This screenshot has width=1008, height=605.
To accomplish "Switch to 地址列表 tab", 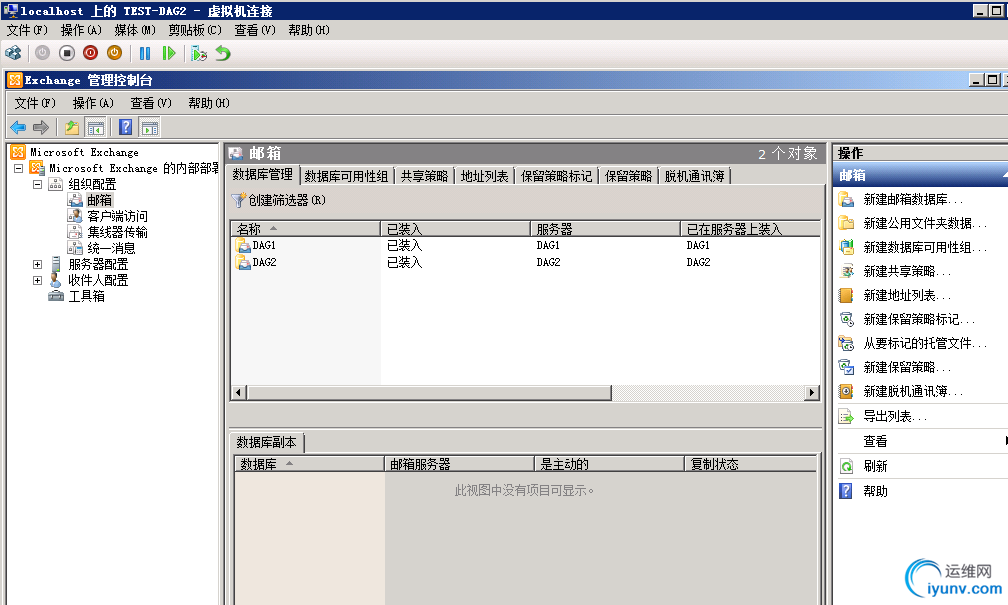I will 485,176.
